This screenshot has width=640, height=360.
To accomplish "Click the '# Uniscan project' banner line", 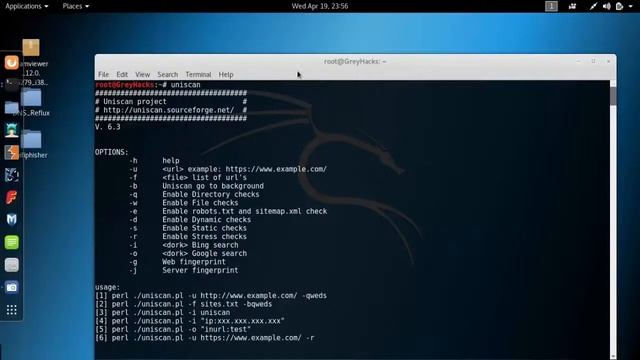I will (x=171, y=102).
